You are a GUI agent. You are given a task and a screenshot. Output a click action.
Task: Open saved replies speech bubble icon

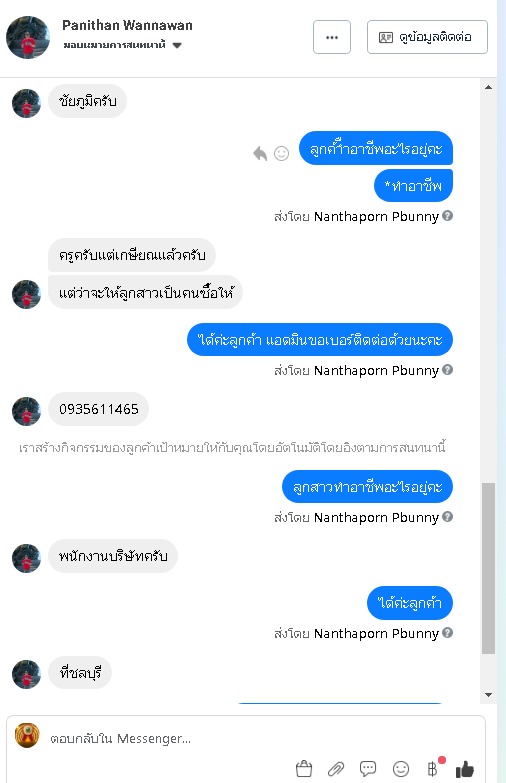(368, 769)
